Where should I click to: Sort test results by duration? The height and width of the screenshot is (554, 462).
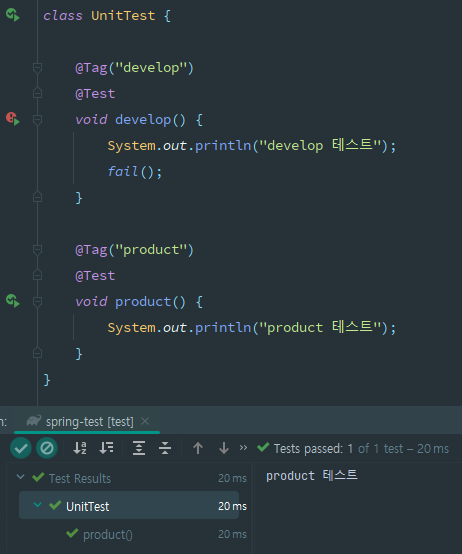[106, 448]
